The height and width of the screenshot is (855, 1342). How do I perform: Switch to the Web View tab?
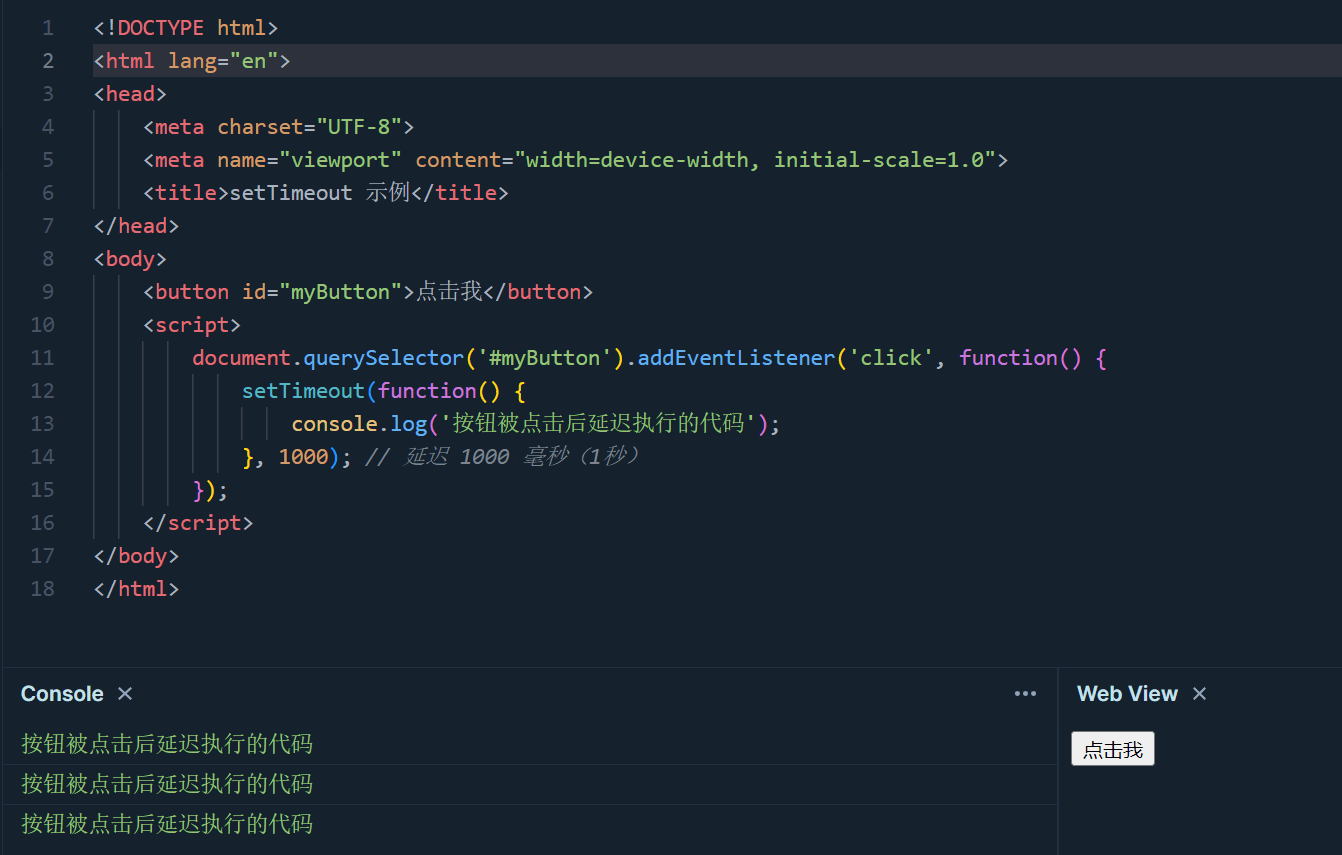1127,693
